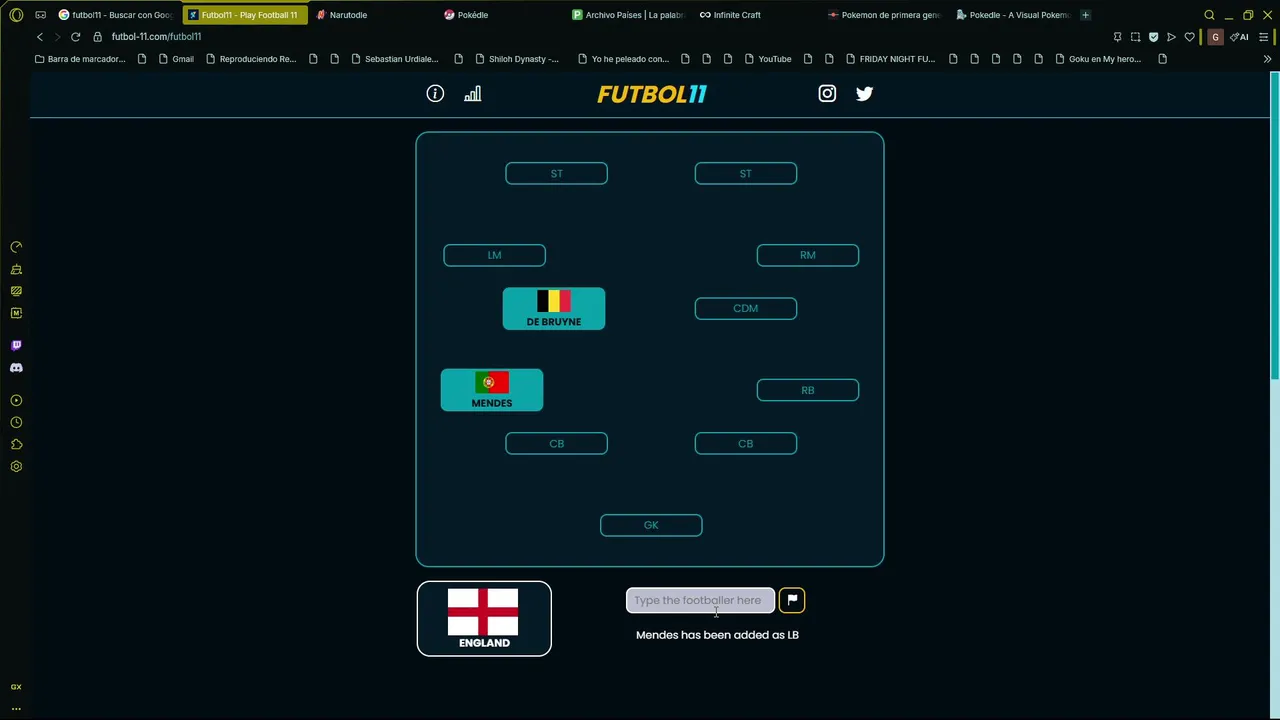
Task: Select the CDM position slot
Action: (x=745, y=309)
